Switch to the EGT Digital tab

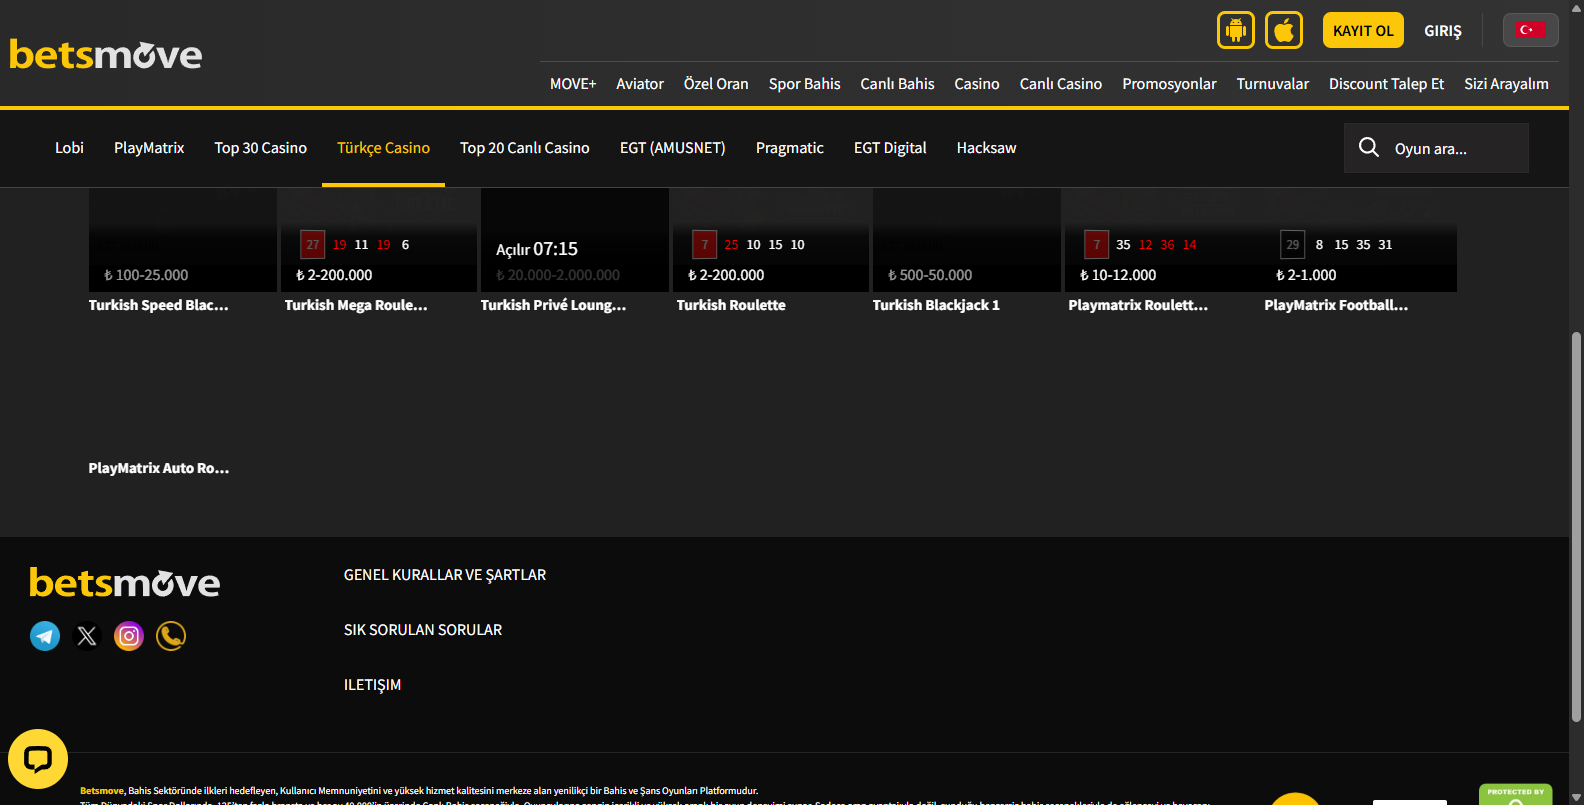890,148
